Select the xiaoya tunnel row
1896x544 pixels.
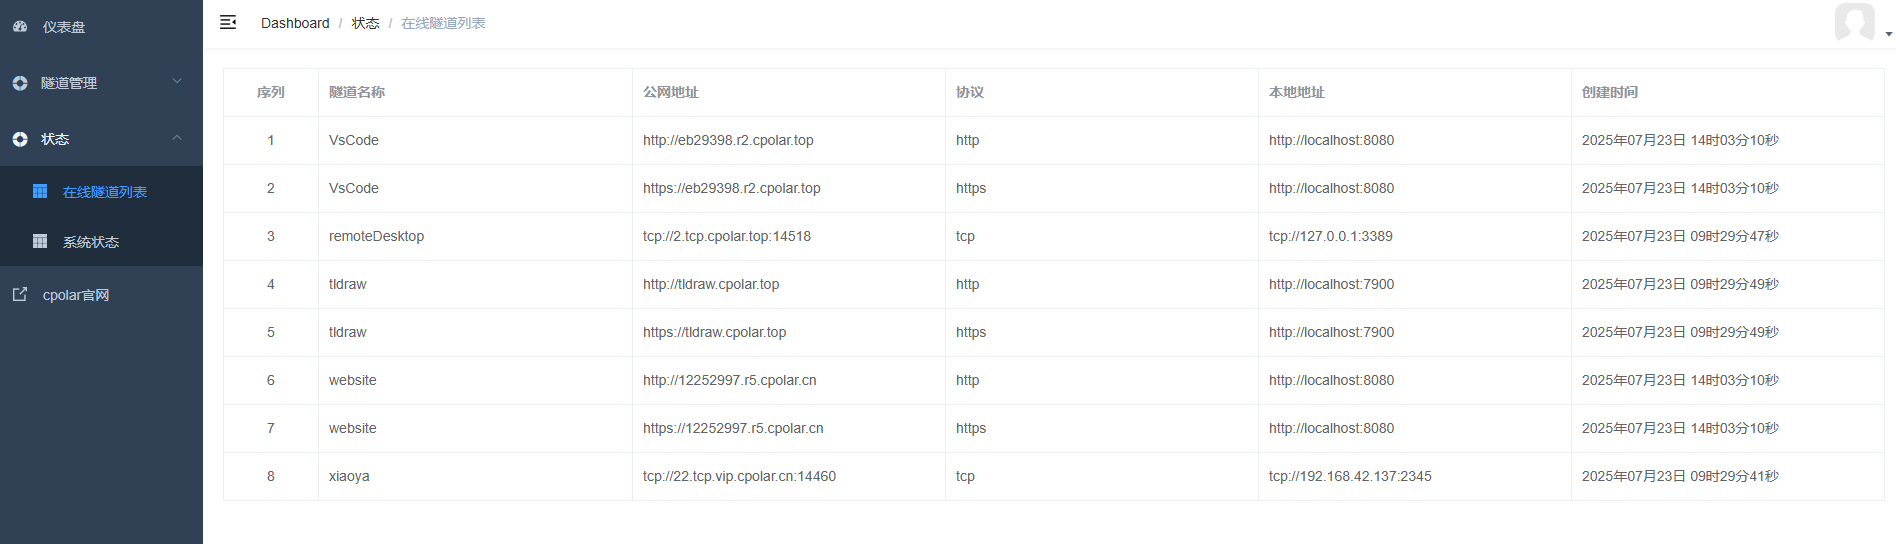1053,476
